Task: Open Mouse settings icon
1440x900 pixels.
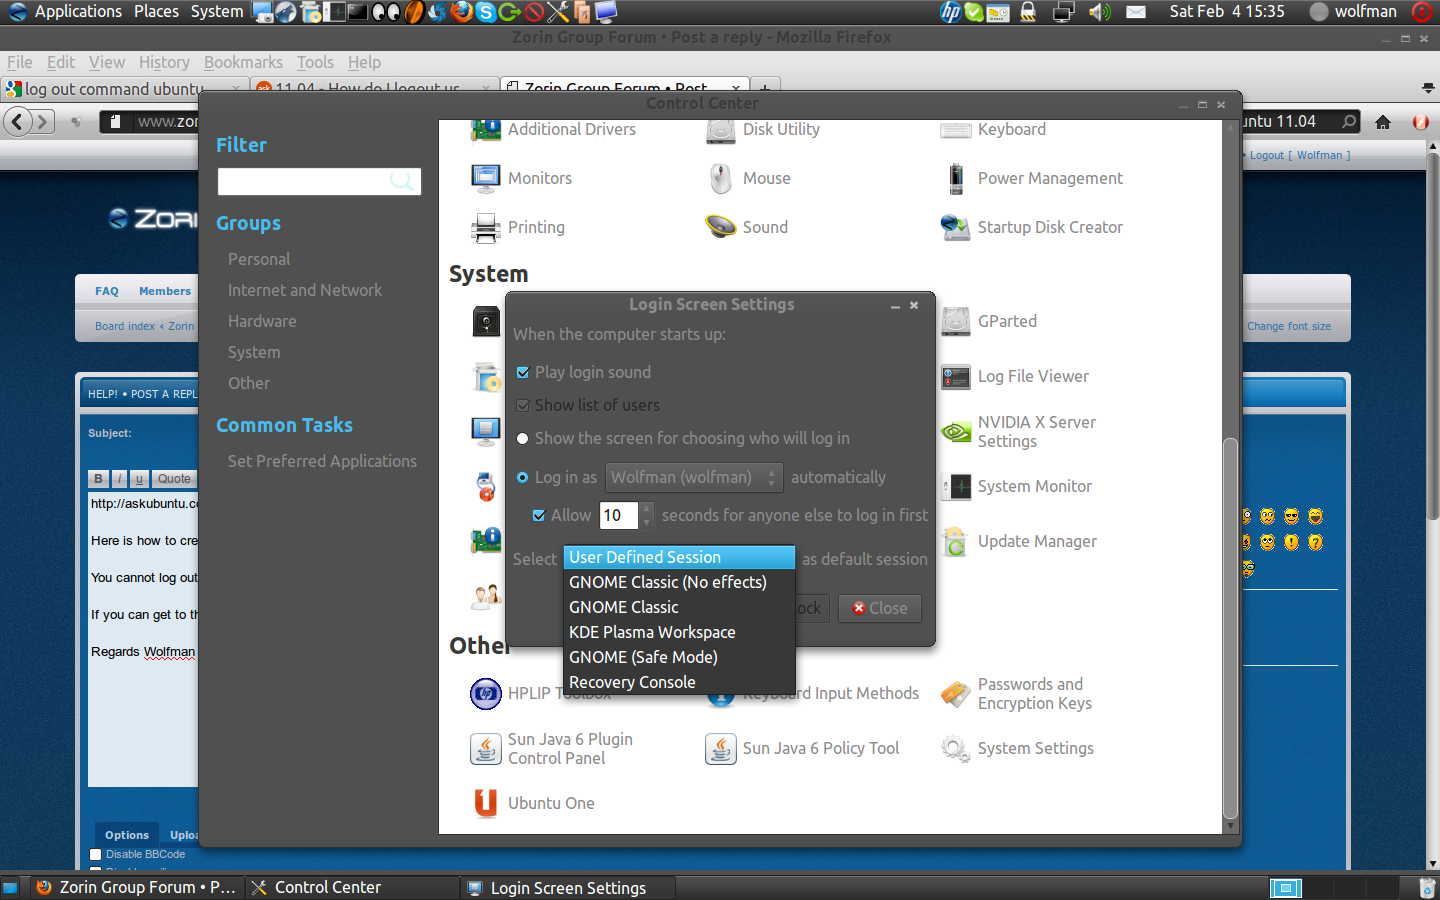Action: click(721, 178)
